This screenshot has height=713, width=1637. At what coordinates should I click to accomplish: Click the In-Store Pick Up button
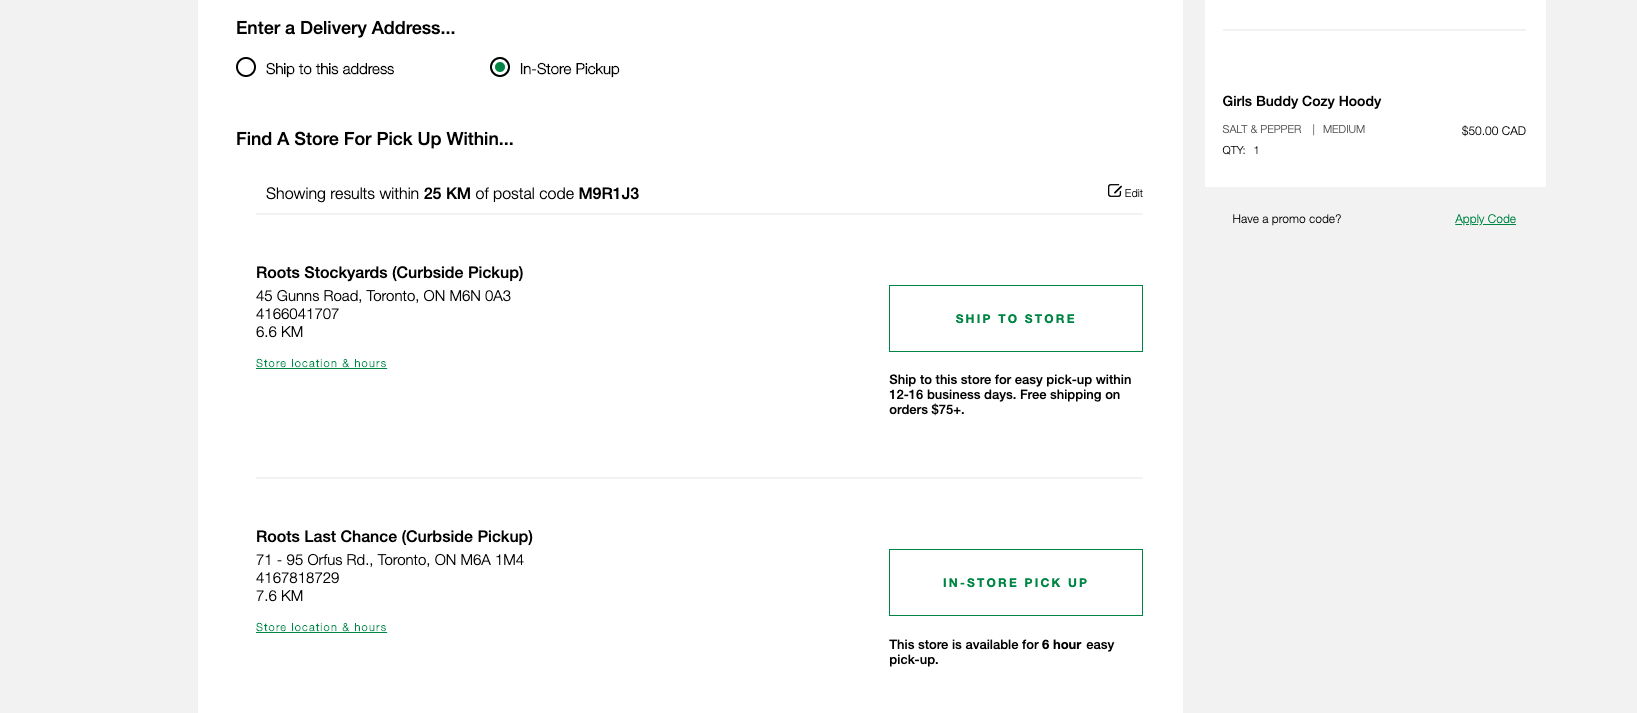[x=1015, y=582]
